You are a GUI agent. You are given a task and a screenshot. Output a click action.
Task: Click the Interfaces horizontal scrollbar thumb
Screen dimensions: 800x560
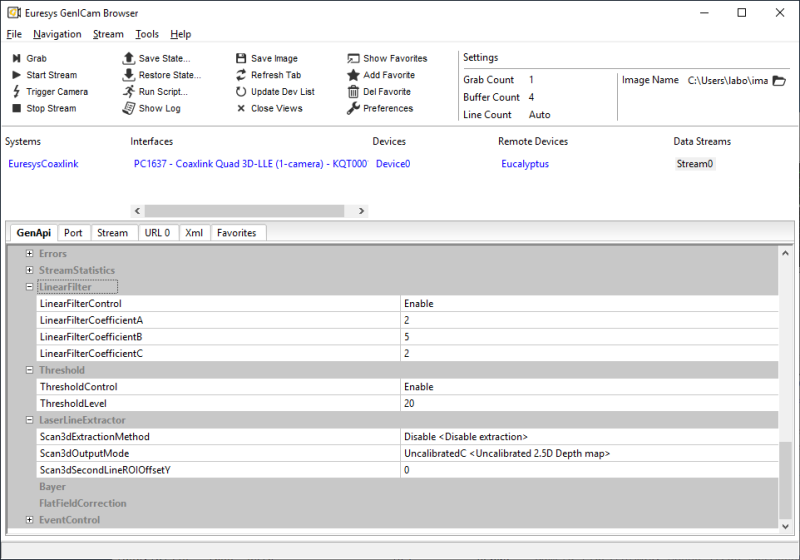click(x=244, y=211)
